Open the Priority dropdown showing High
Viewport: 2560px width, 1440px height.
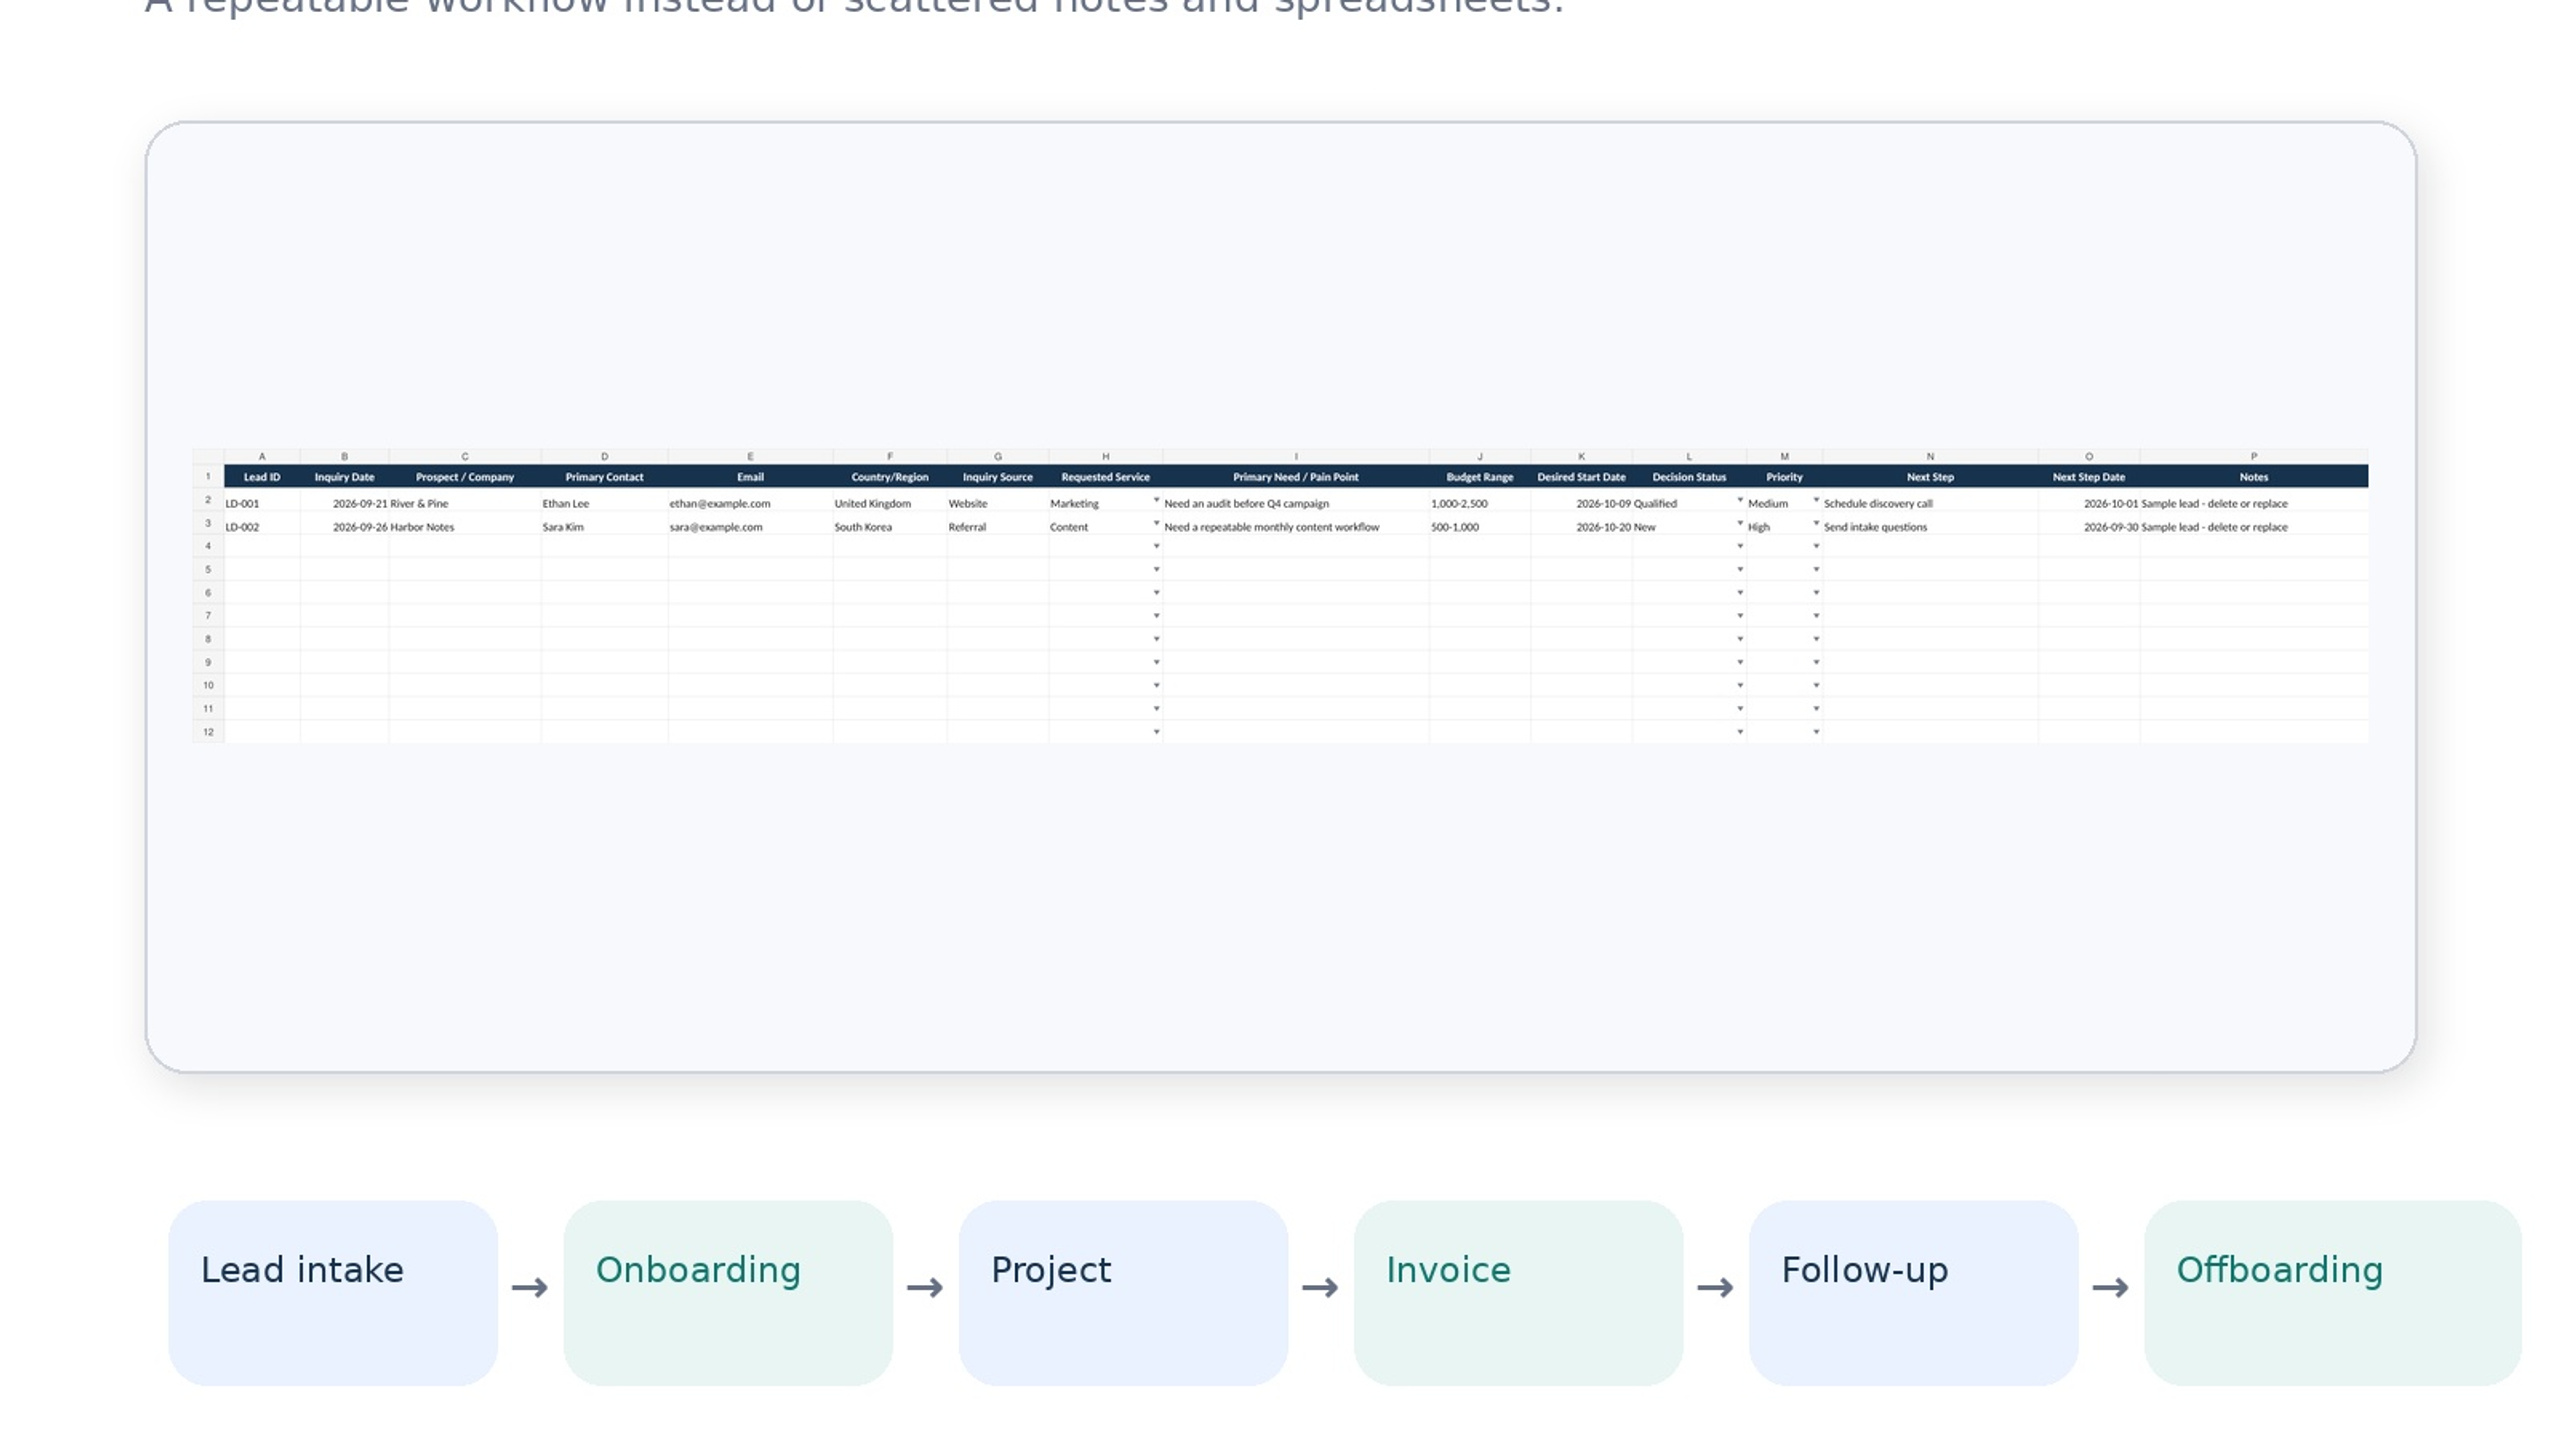[1817, 523]
